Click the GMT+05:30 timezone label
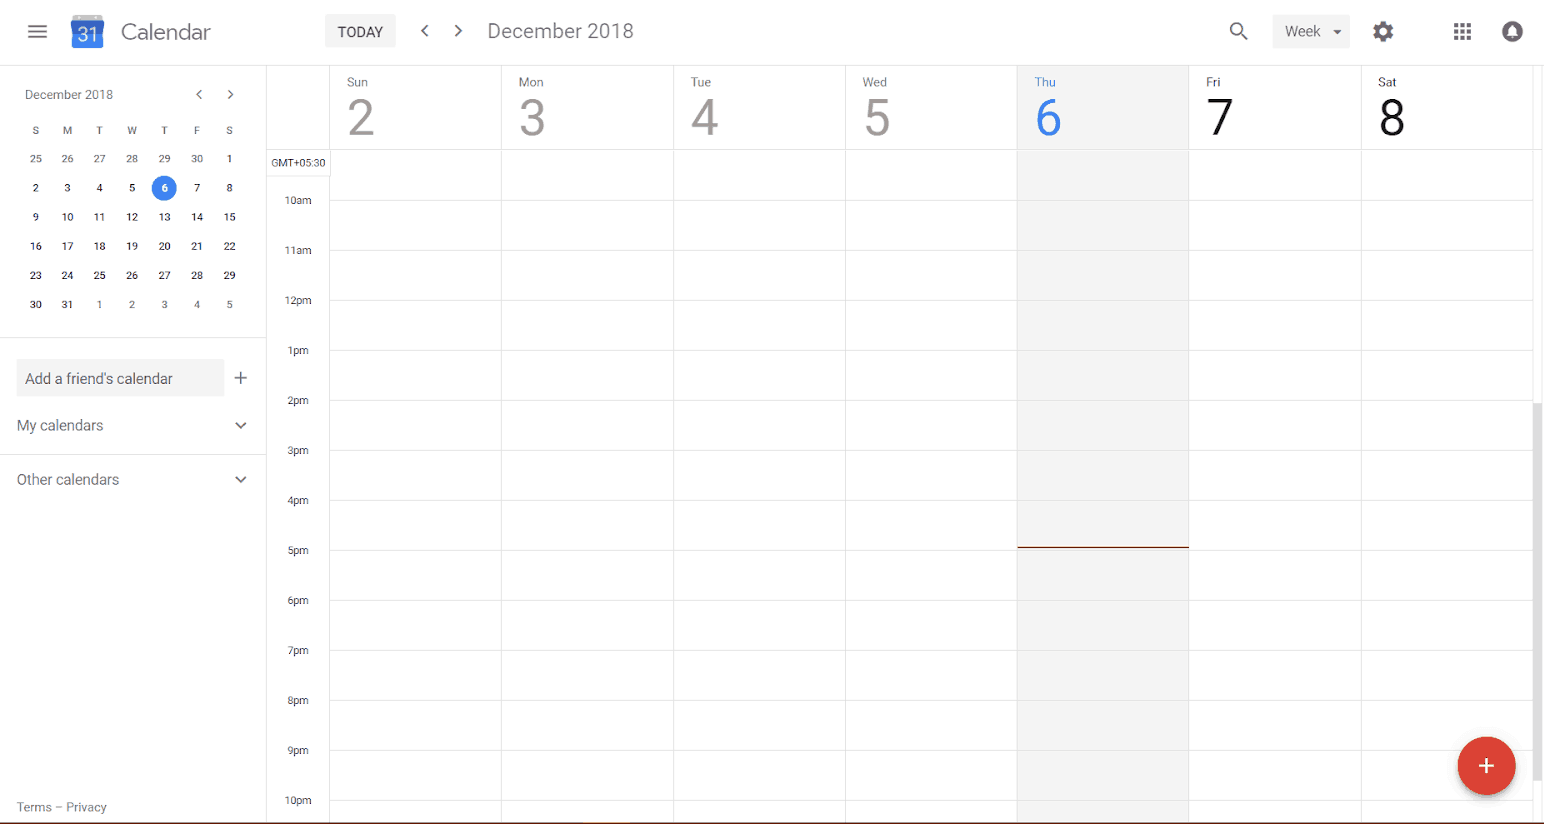1544x824 pixels. (298, 162)
